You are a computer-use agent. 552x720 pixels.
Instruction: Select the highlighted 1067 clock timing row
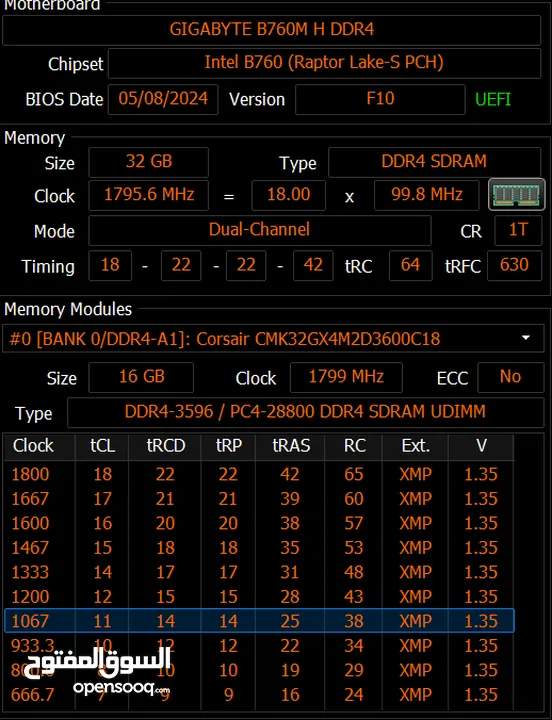pyautogui.click(x=259, y=621)
